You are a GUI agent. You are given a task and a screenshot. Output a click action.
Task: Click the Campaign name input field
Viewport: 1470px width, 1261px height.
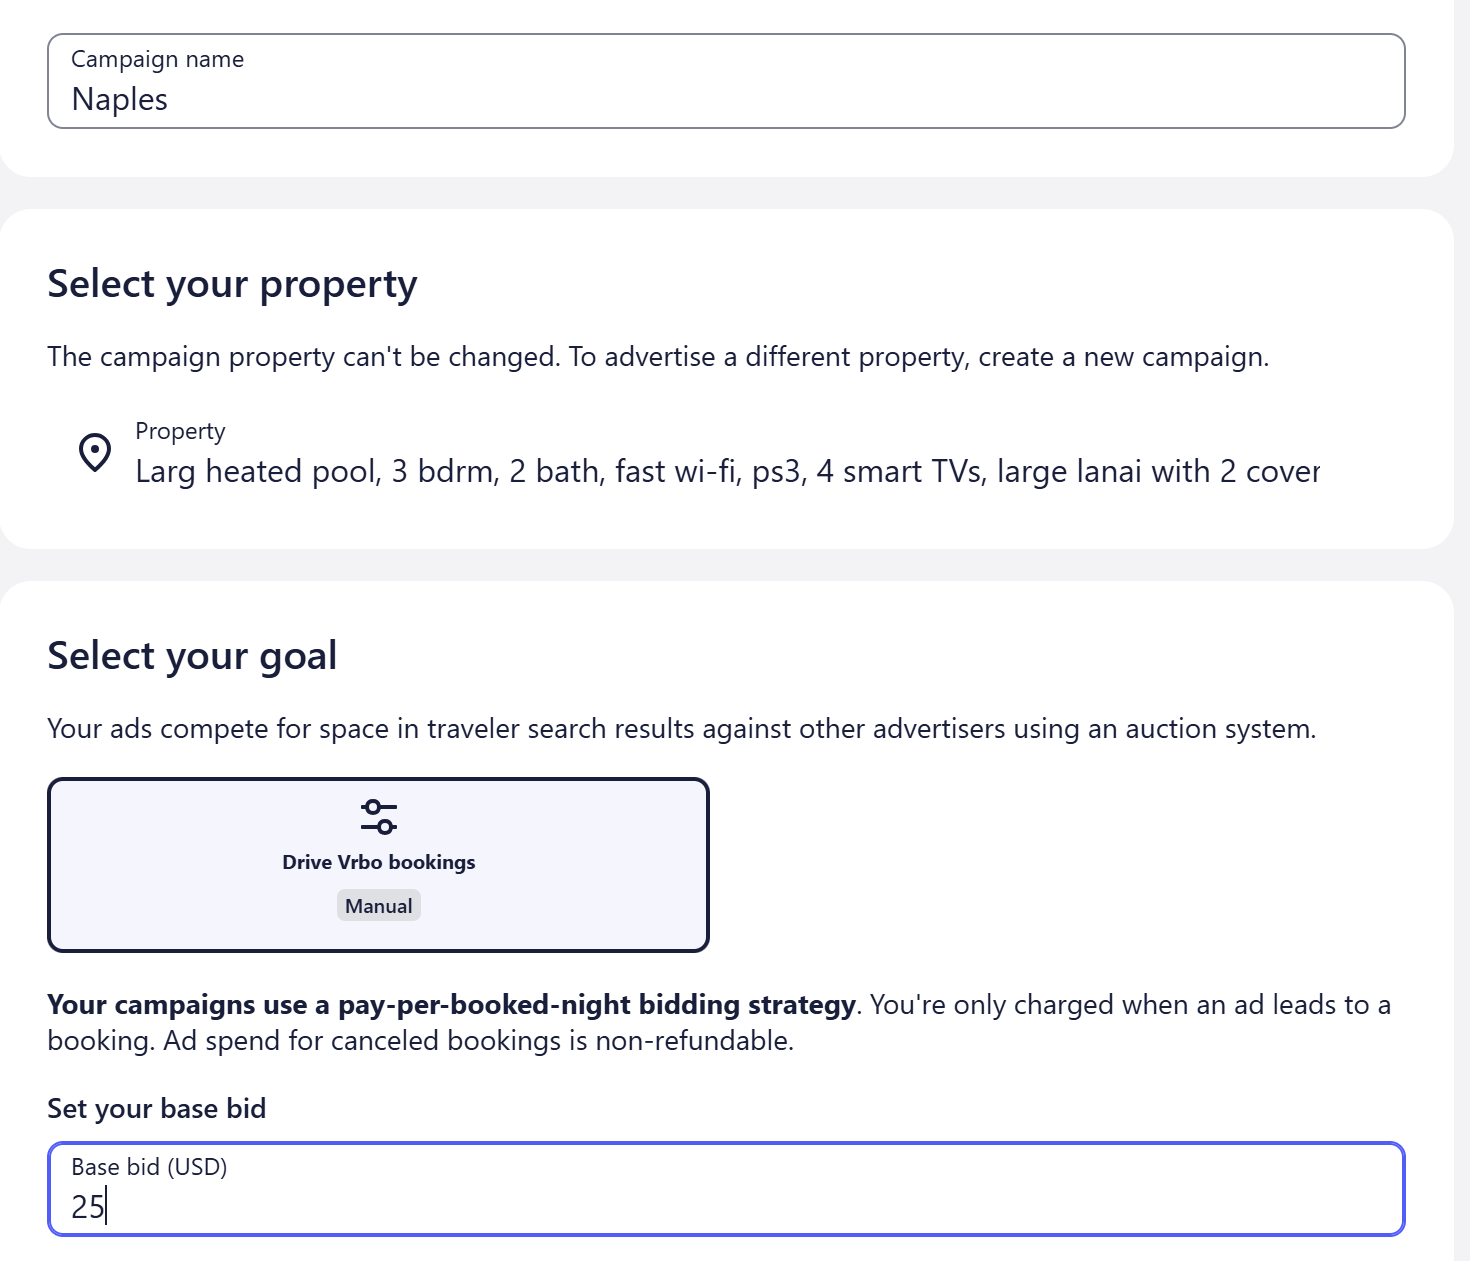[x=726, y=81]
